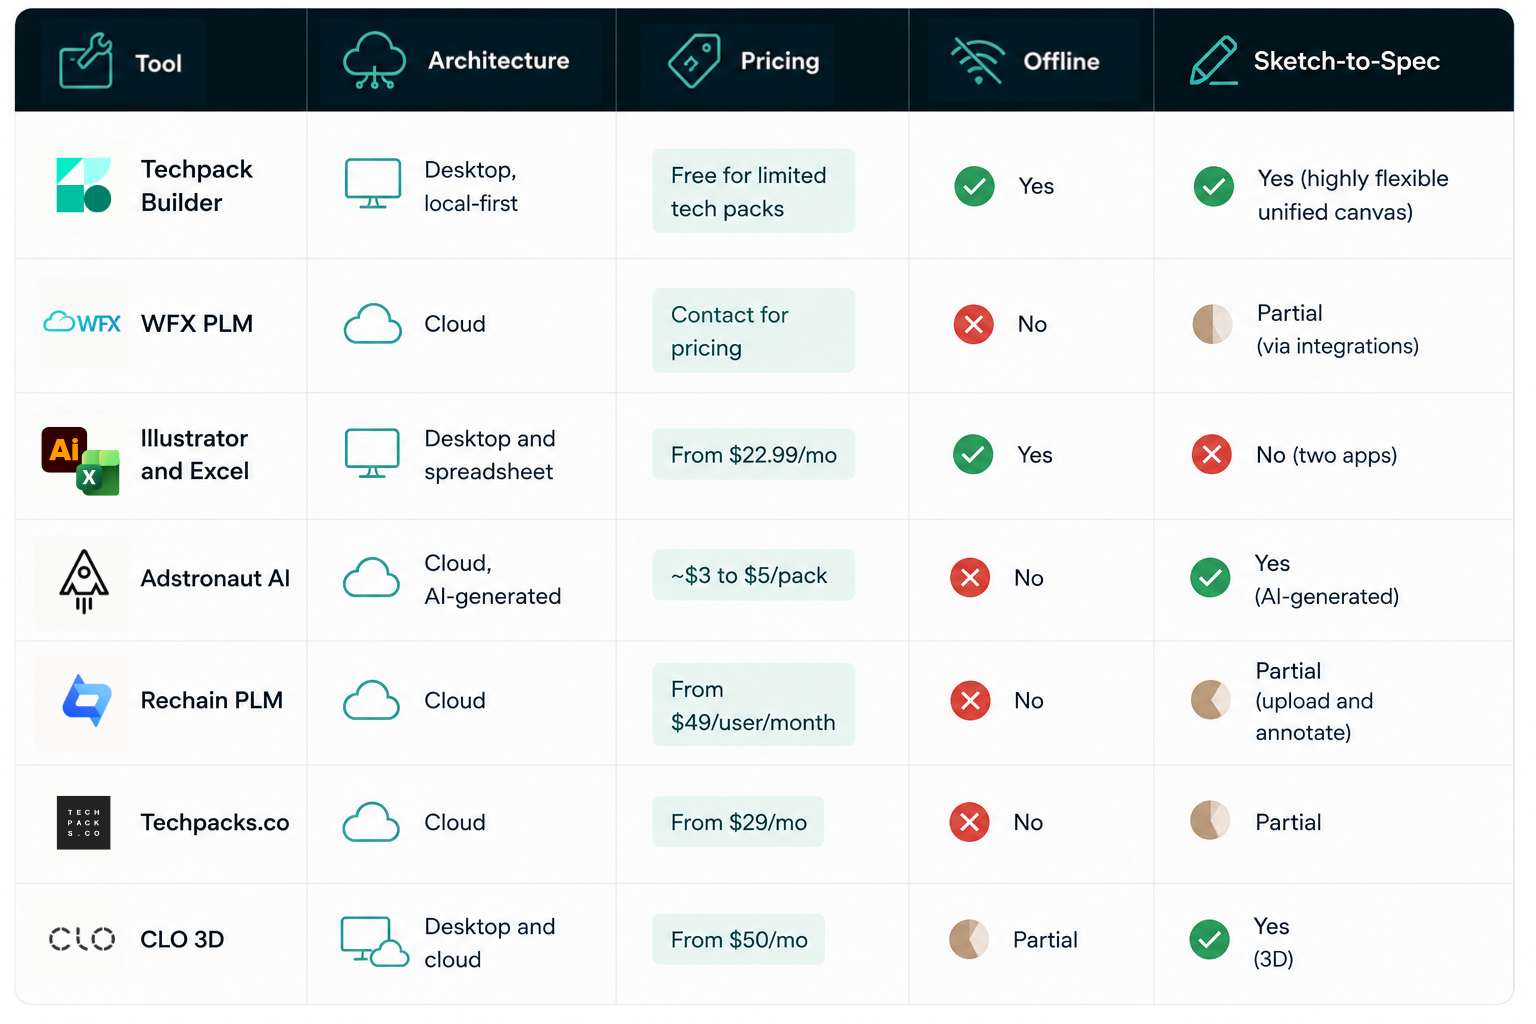Click the monitor icon in Illustrator and Excel row

(x=372, y=454)
